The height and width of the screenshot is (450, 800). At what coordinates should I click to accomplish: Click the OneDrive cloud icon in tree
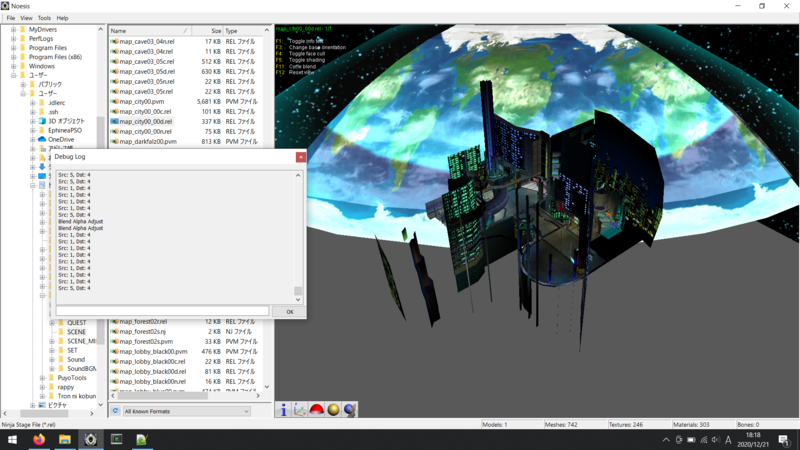[42, 139]
